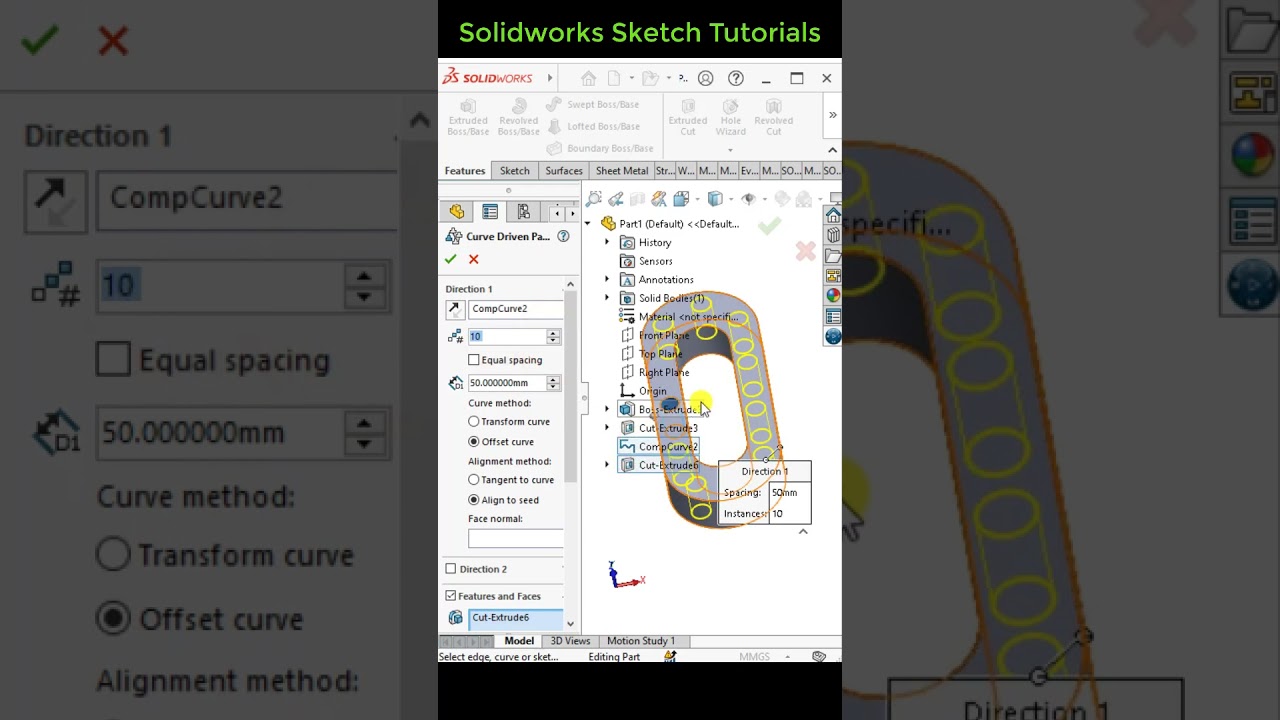Open the 3D Views bottom tab

[570, 641]
